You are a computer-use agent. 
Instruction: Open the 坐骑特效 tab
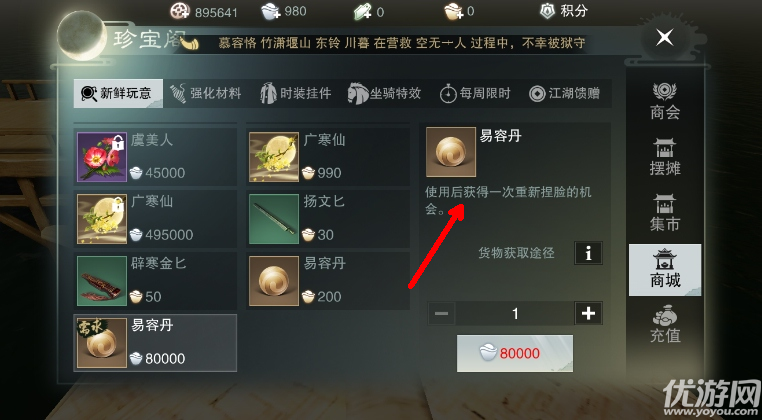[385, 93]
